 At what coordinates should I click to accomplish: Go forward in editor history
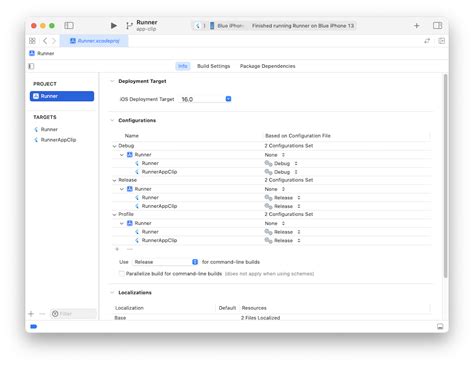54,41
